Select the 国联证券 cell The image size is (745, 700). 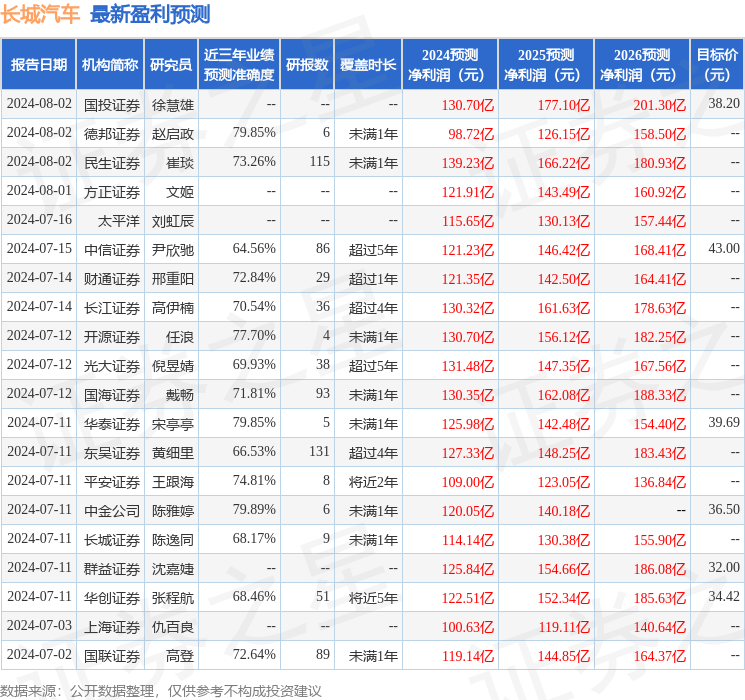tap(112, 656)
